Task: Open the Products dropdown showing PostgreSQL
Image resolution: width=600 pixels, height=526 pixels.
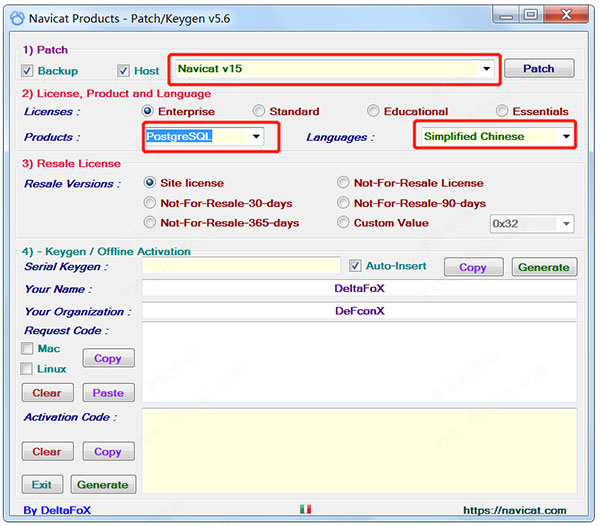Action: pyautogui.click(x=204, y=136)
